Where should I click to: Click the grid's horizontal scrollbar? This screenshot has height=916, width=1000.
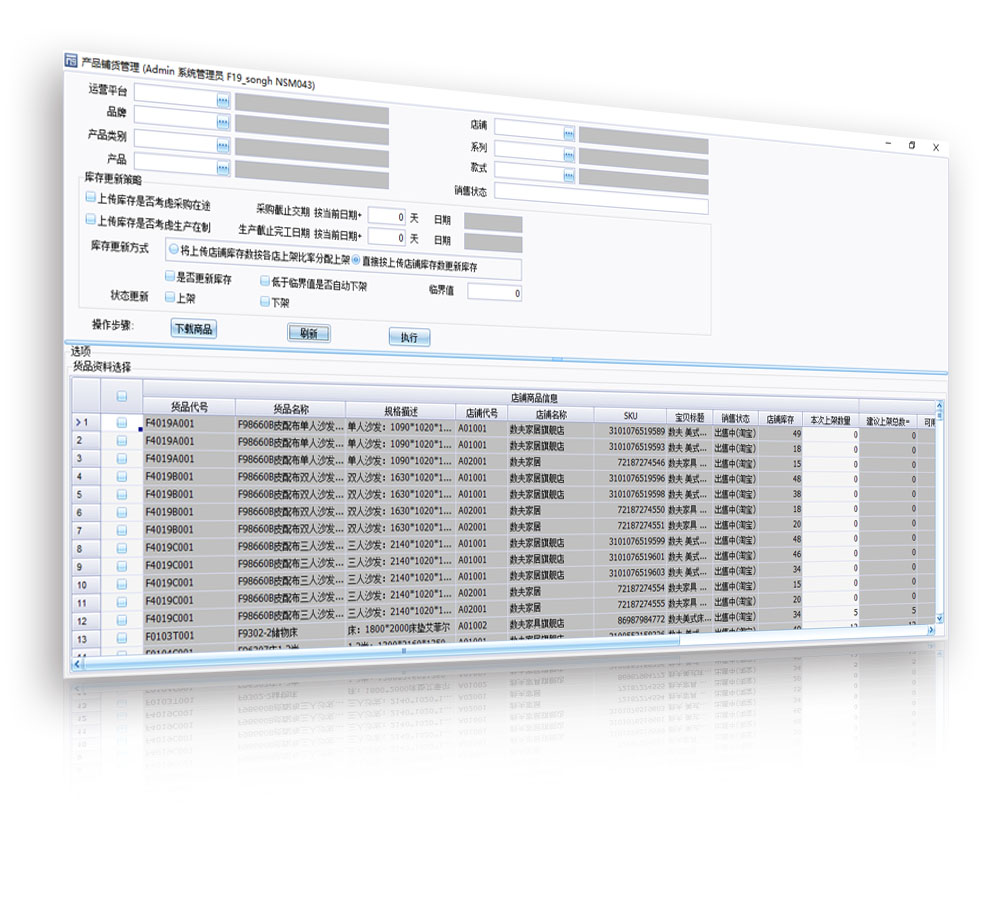[x=400, y=651]
